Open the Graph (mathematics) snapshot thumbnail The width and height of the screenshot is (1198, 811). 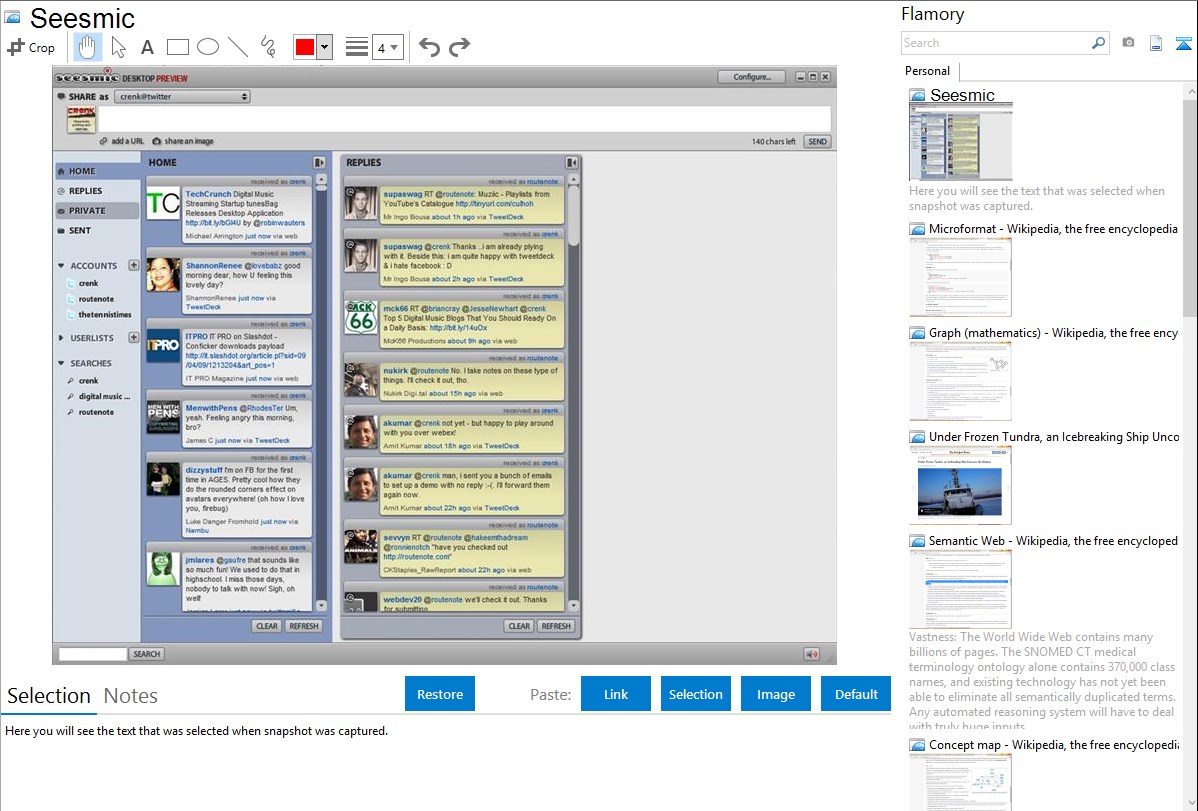click(960, 381)
